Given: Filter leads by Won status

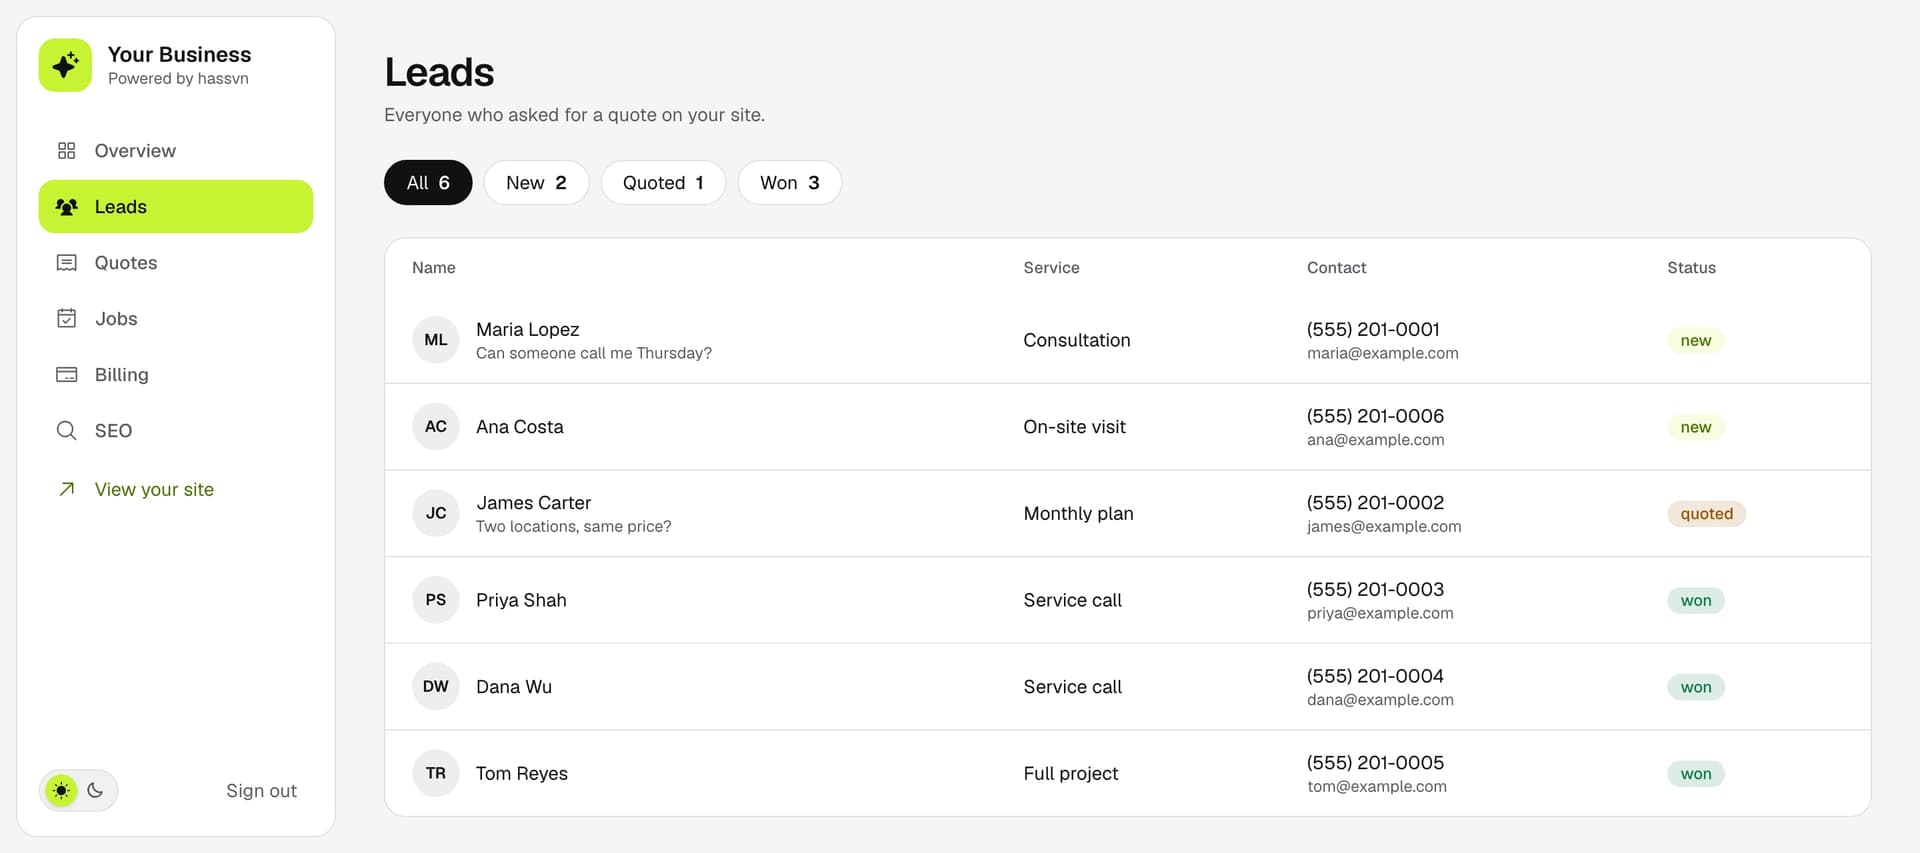Looking at the screenshot, I should (790, 183).
